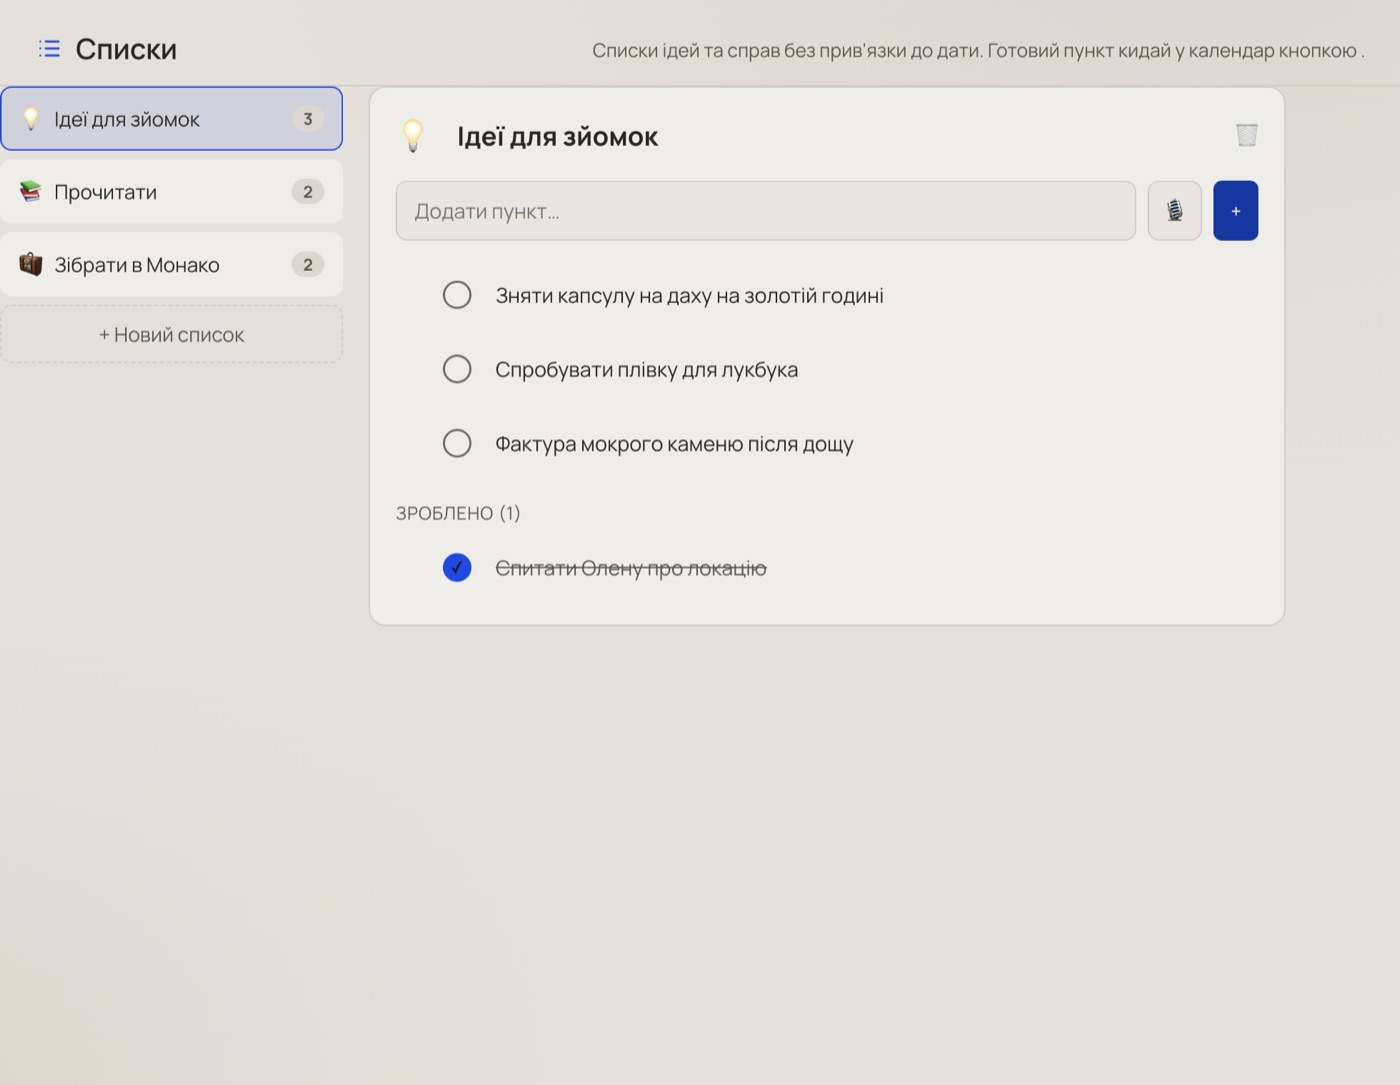Click the suitcase icon beside Зібрати в Монако

point(31,264)
